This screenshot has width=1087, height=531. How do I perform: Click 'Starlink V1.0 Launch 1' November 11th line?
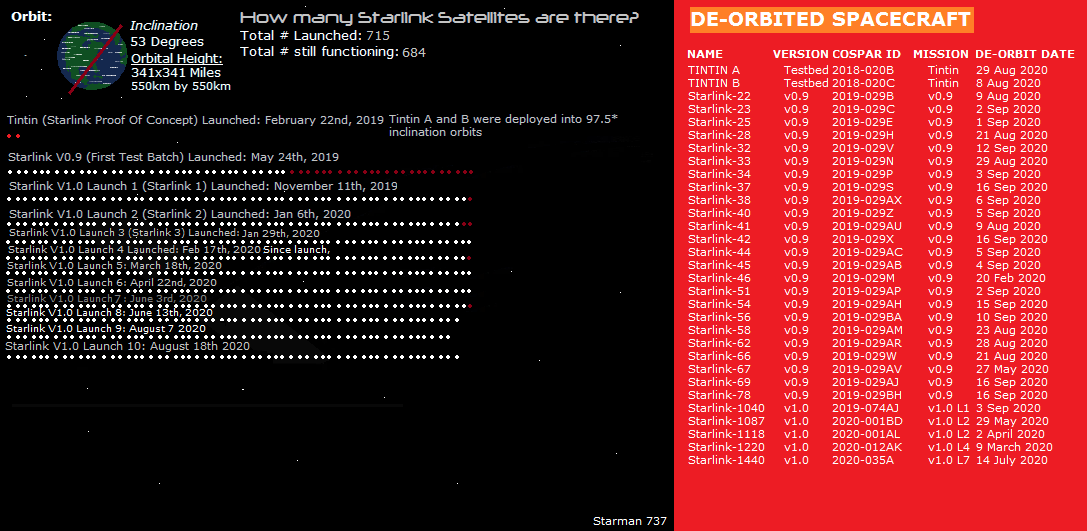coord(203,186)
